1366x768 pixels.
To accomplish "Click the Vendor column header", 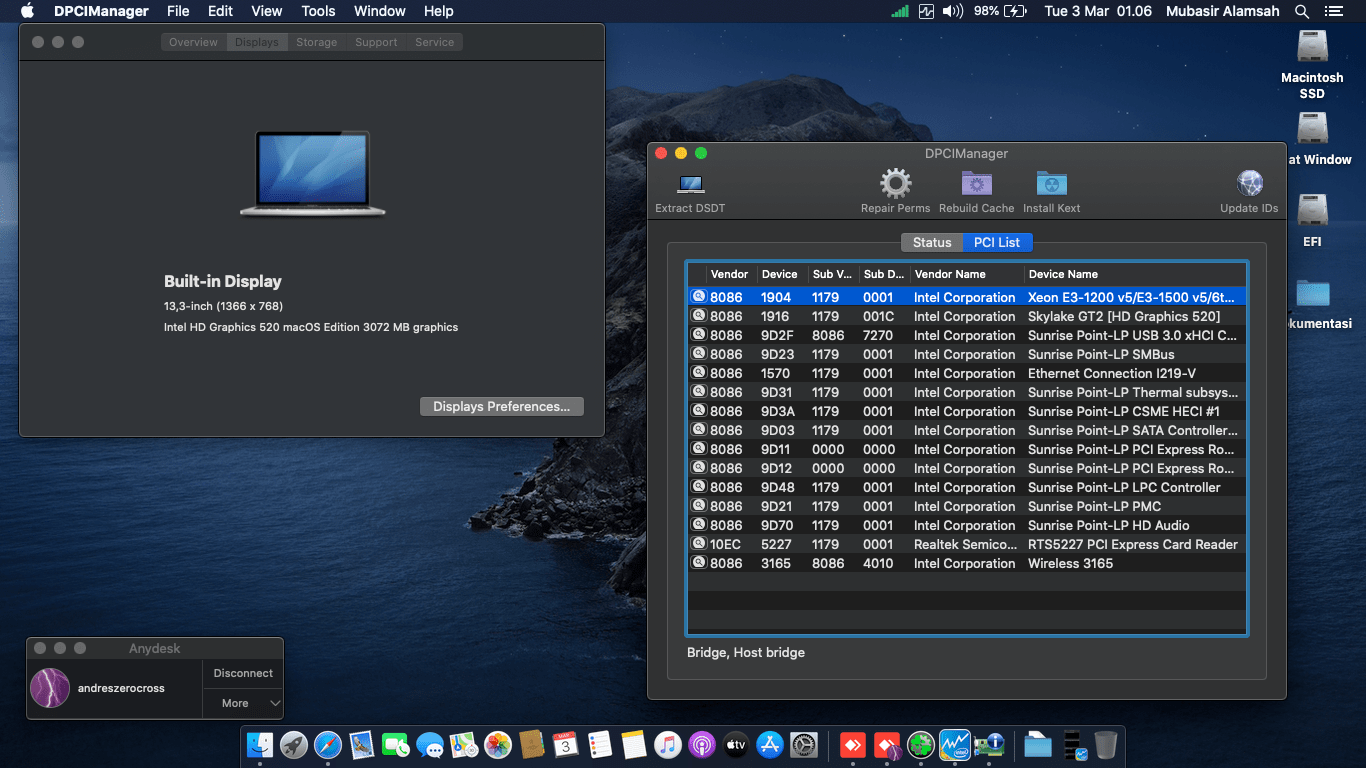I will click(x=731, y=274).
